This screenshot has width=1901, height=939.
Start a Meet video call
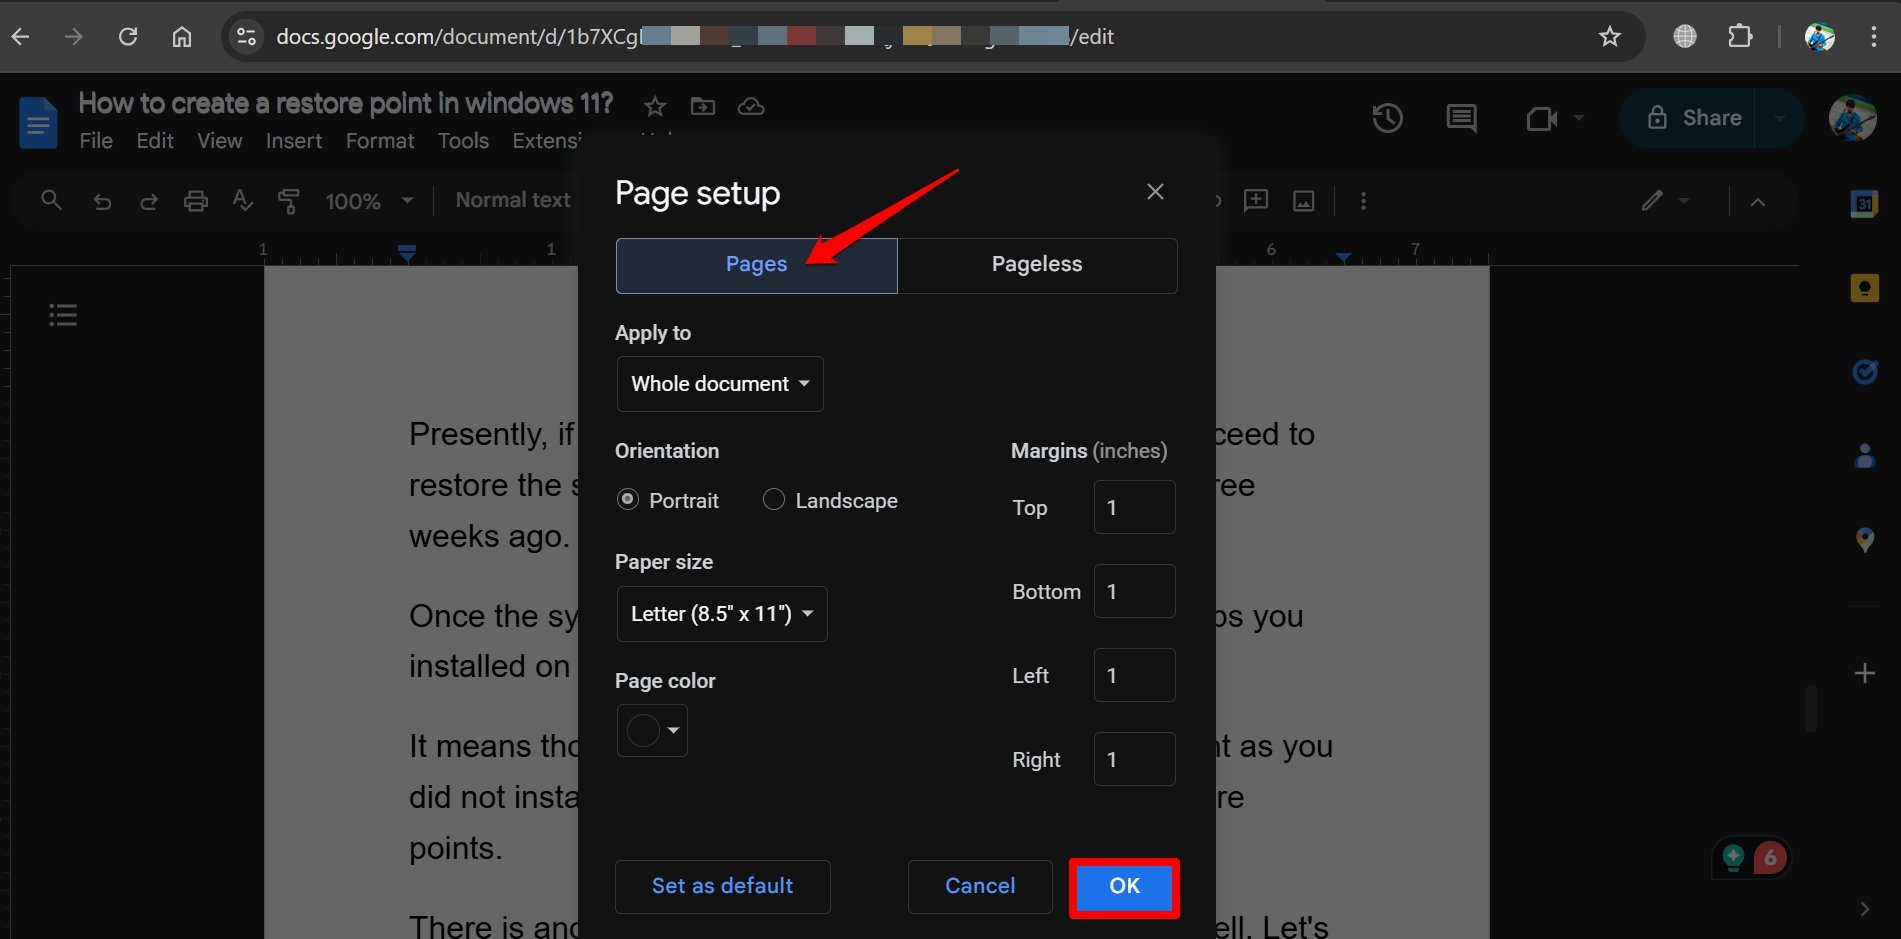click(1542, 118)
